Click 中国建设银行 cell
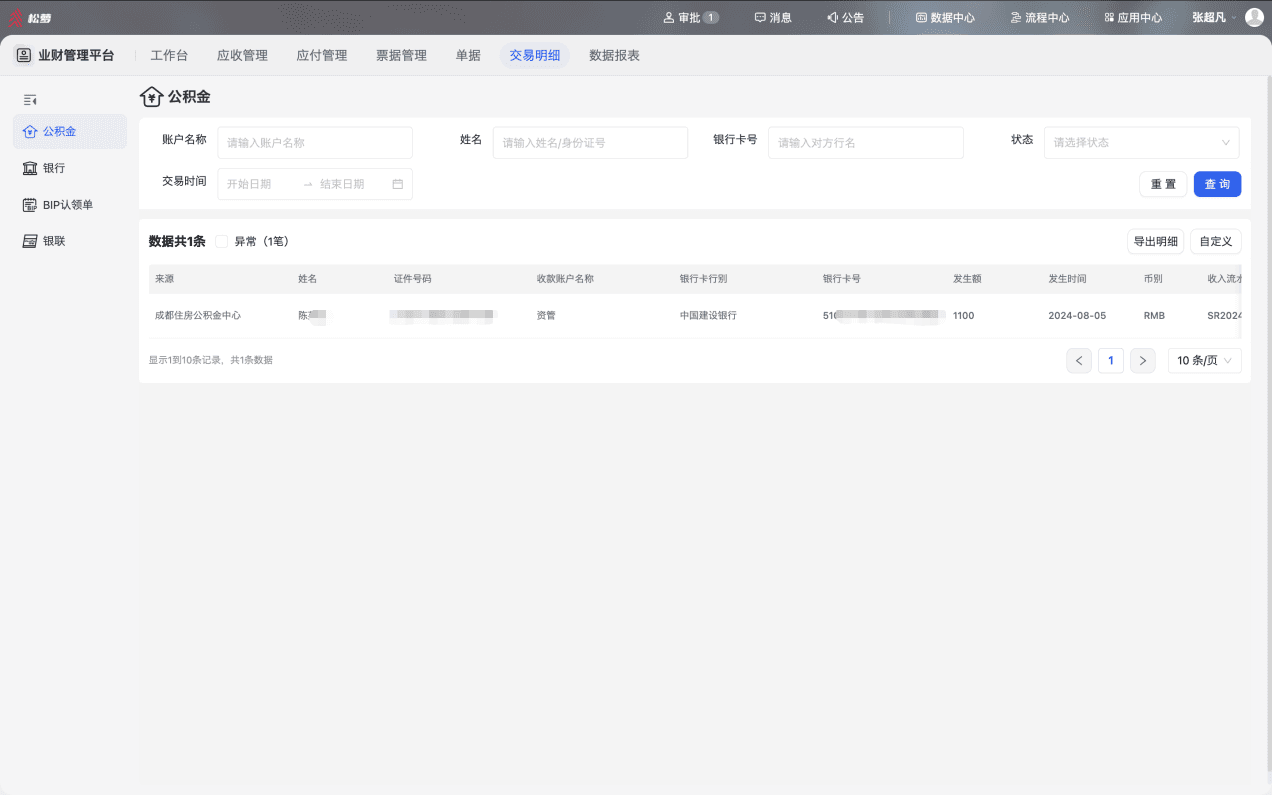The image size is (1272, 795). [x=708, y=315]
